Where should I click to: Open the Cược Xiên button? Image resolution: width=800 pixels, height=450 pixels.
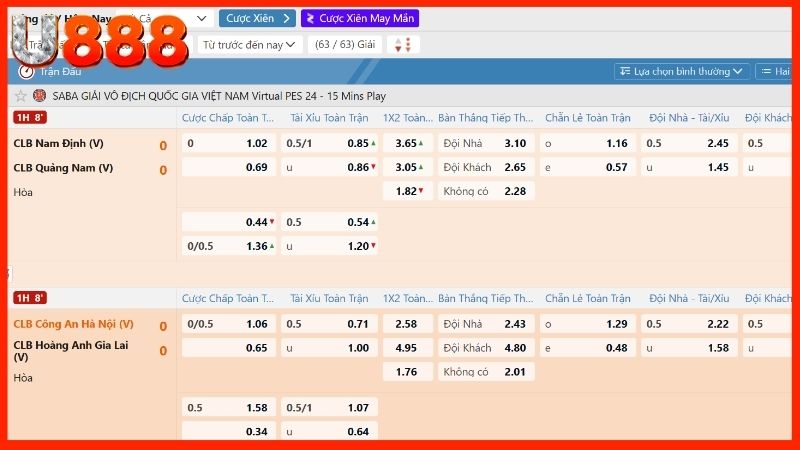pyautogui.click(x=257, y=18)
